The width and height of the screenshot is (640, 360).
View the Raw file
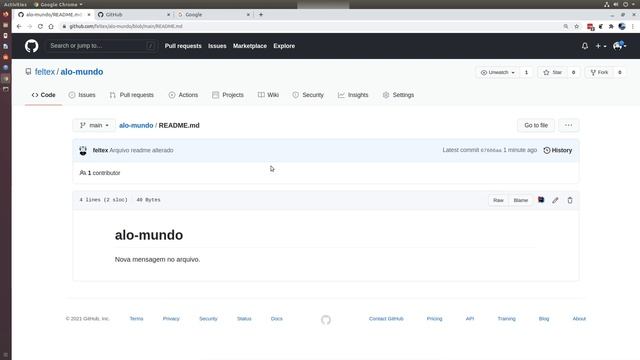click(498, 200)
